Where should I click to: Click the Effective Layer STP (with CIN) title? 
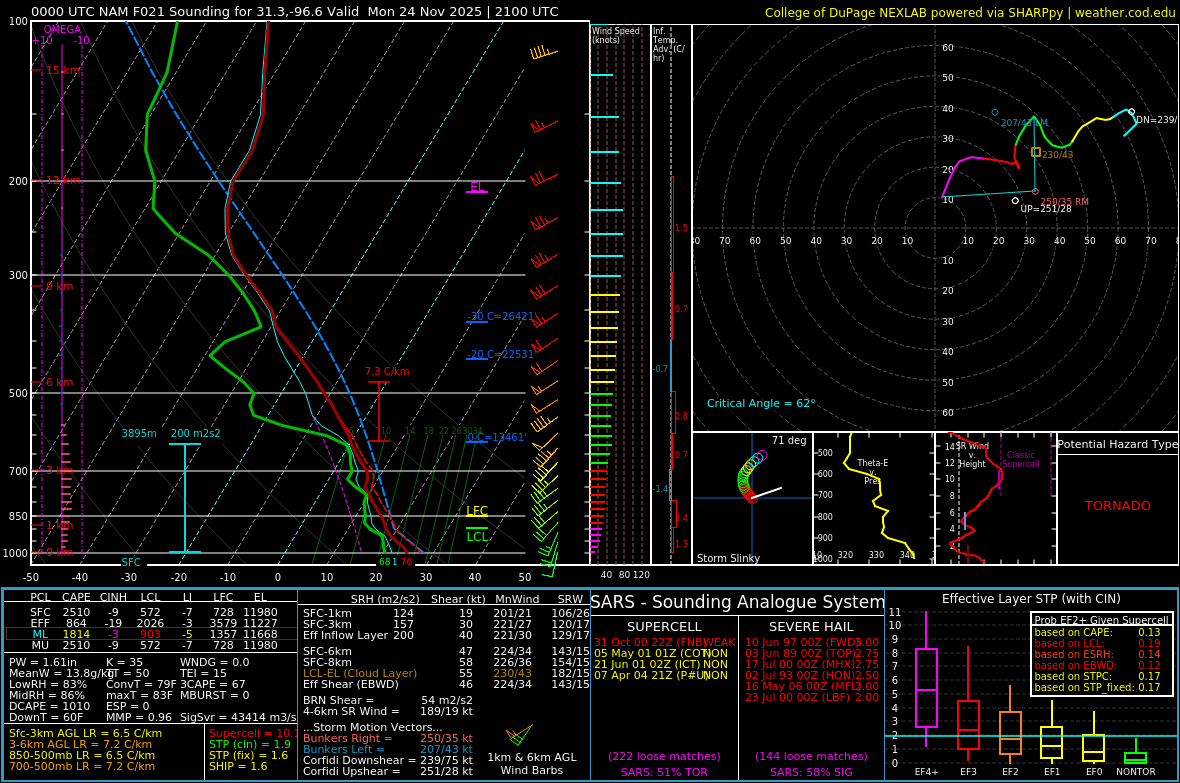pos(1031,599)
